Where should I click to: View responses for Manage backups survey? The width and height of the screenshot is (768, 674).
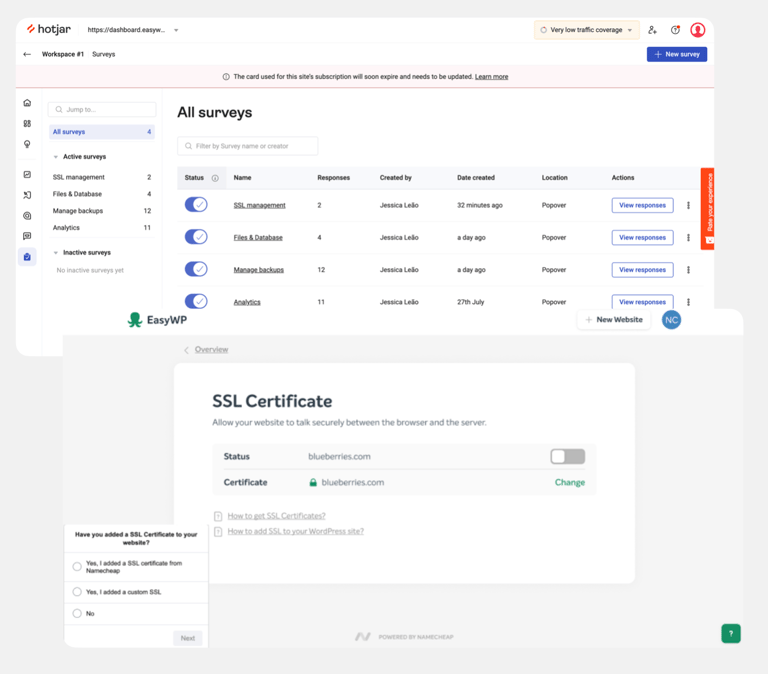tap(642, 270)
